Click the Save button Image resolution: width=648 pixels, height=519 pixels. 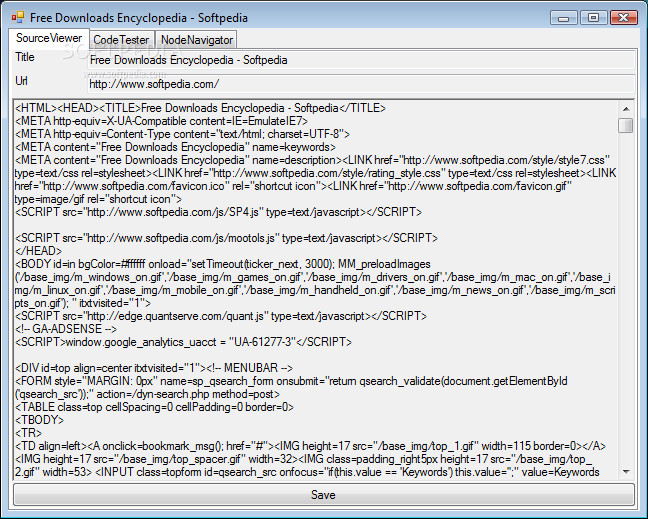pos(324,495)
